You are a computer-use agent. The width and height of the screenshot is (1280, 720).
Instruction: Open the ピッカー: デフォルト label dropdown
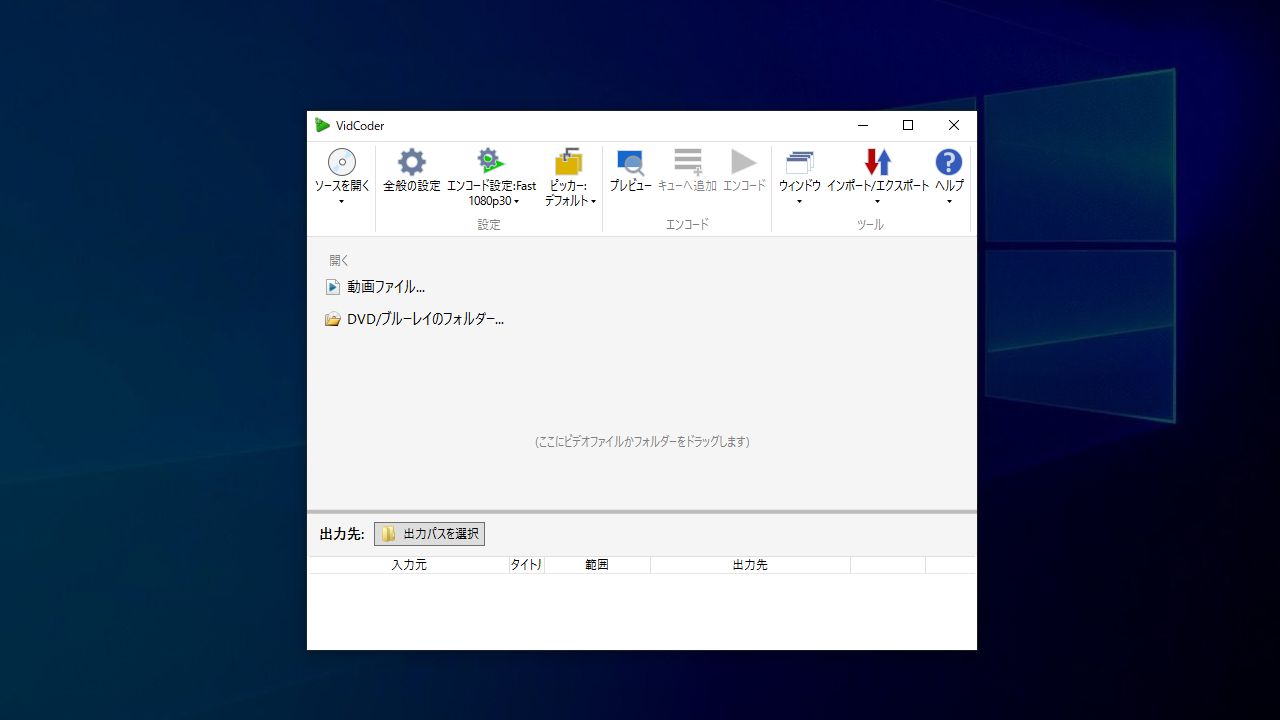pos(570,193)
